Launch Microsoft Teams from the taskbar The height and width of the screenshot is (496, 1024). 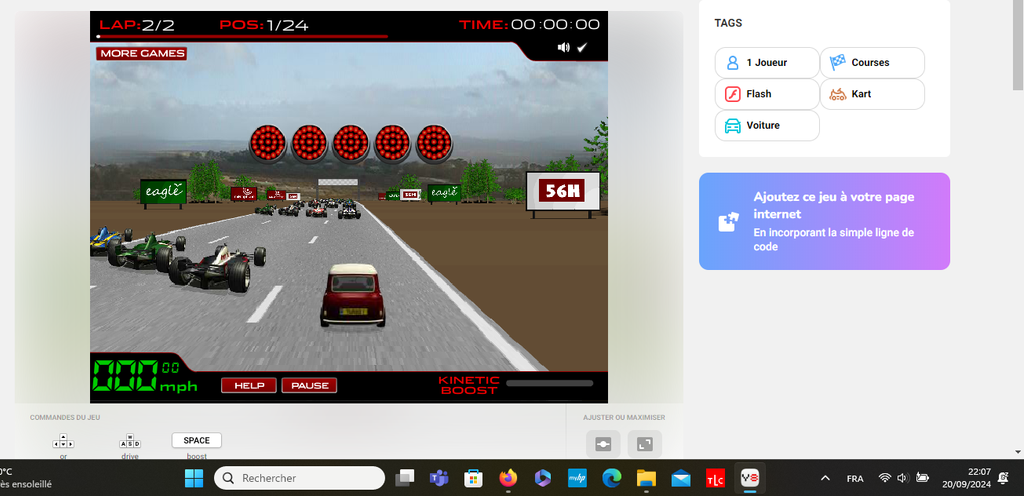[x=438, y=478]
